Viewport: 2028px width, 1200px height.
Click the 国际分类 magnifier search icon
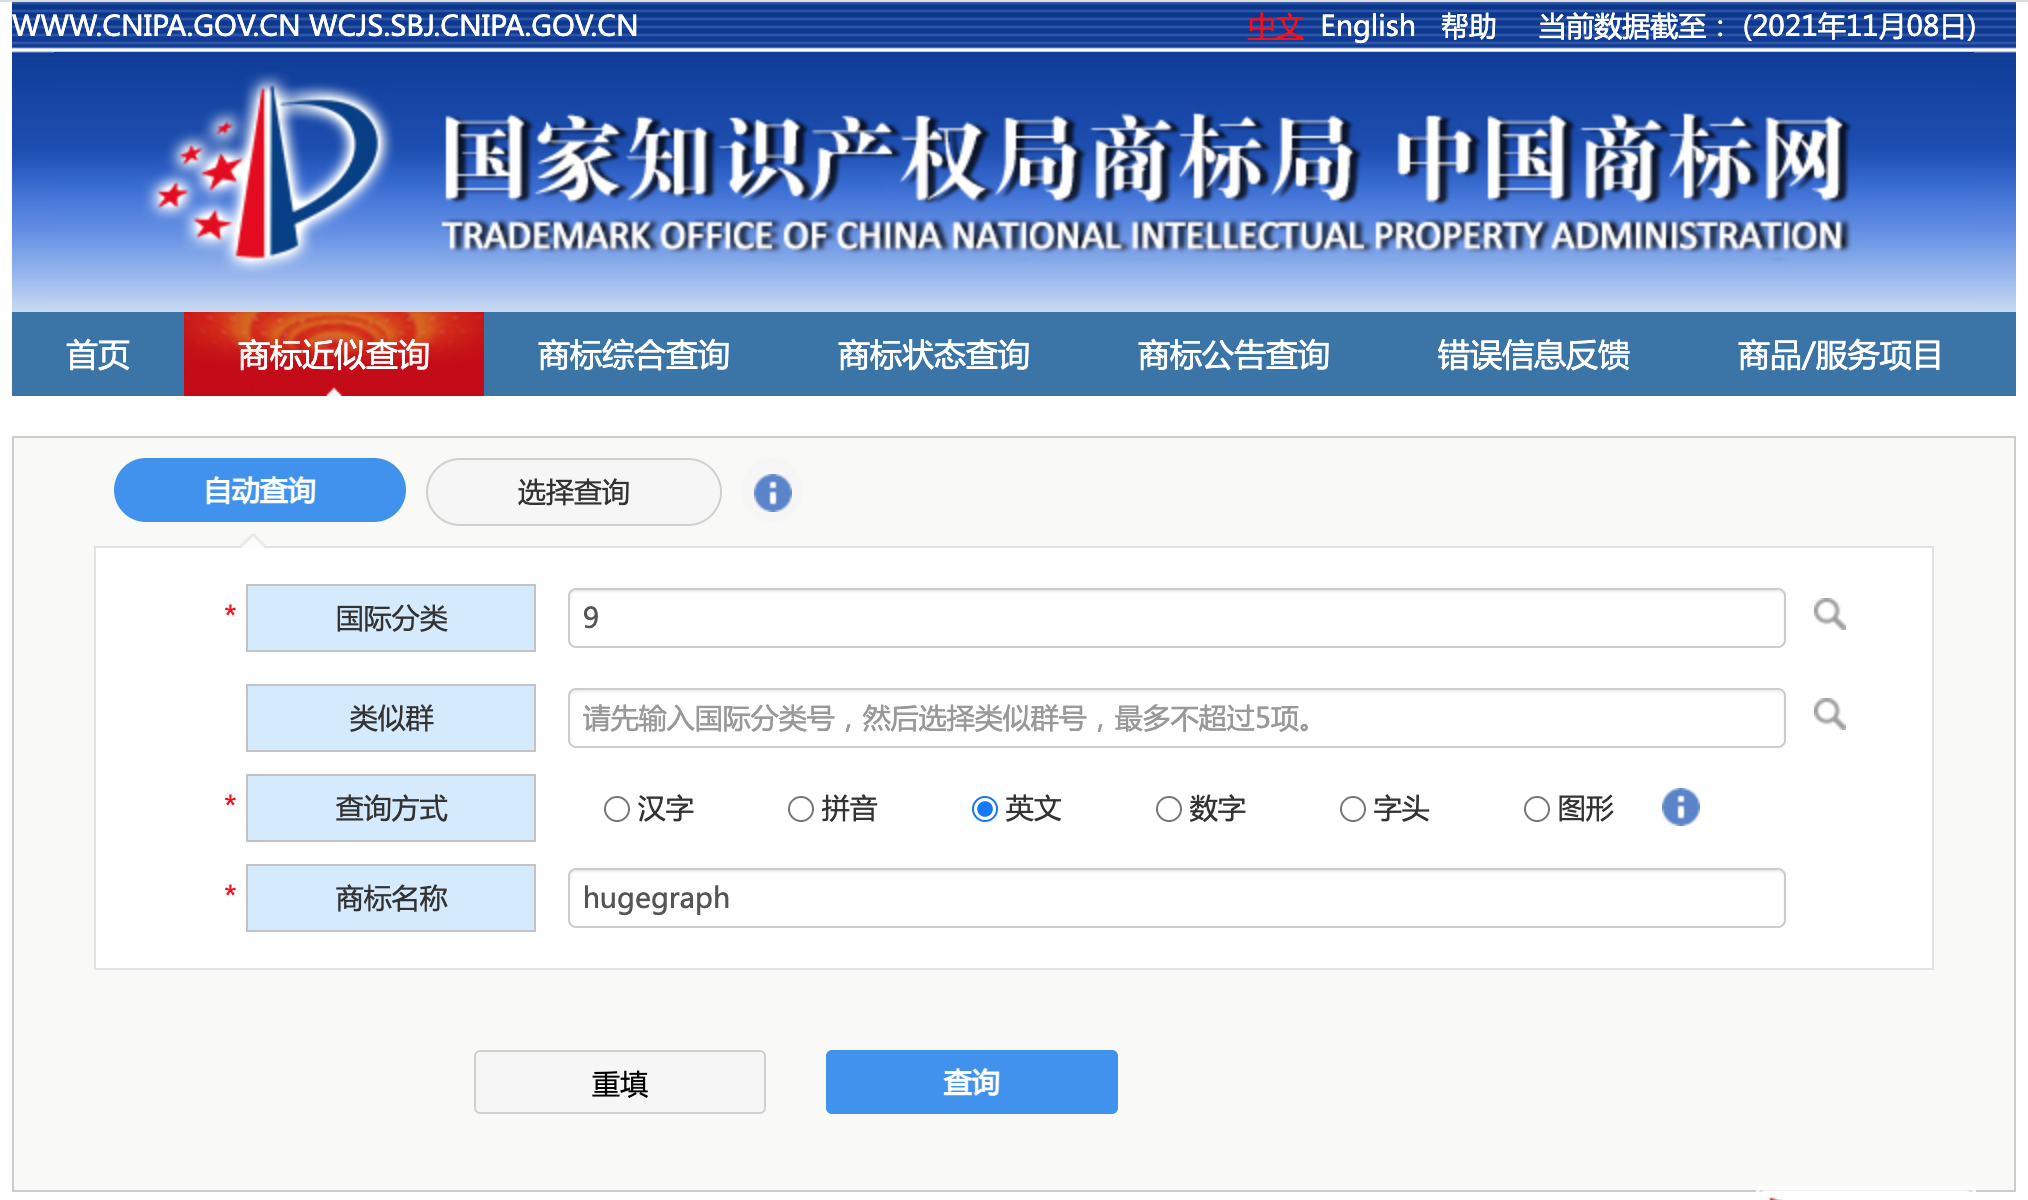click(1829, 614)
